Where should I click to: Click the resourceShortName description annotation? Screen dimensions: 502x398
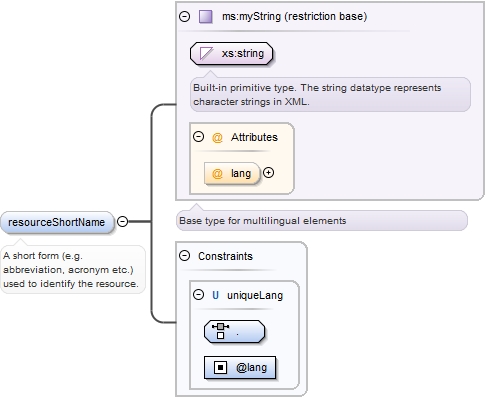(73, 270)
